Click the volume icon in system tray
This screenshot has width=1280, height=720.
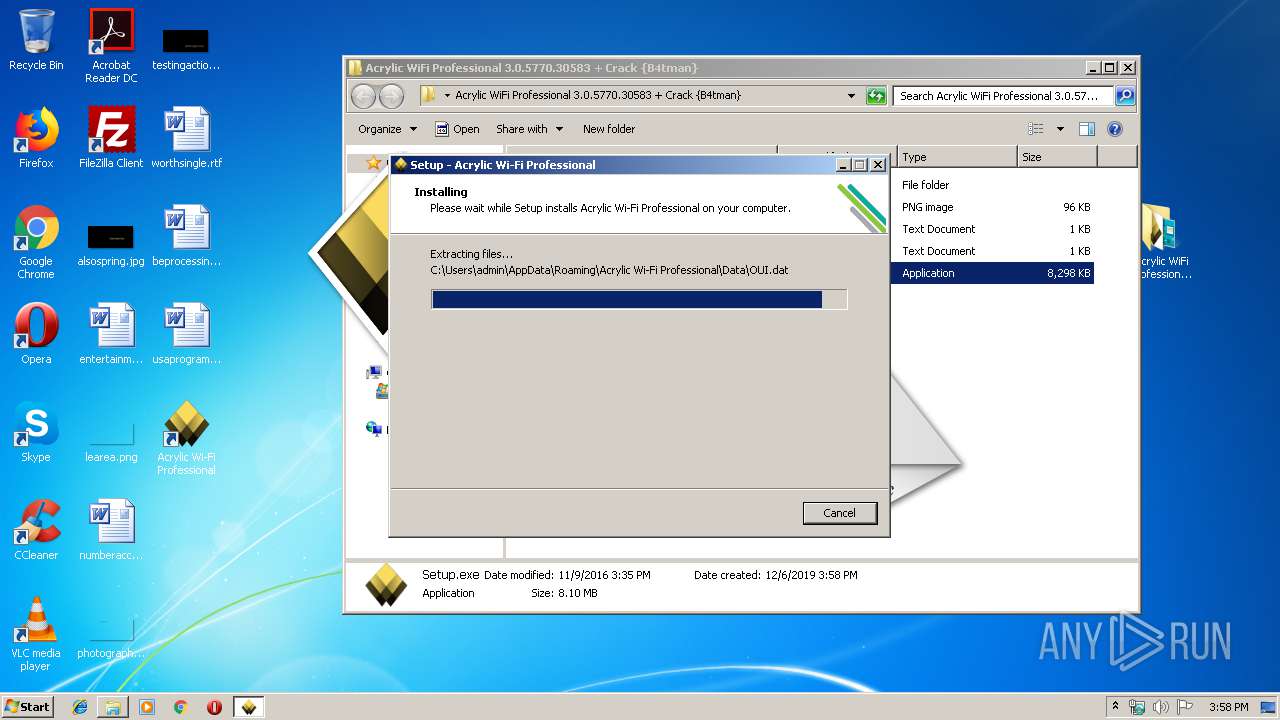(x=1161, y=707)
